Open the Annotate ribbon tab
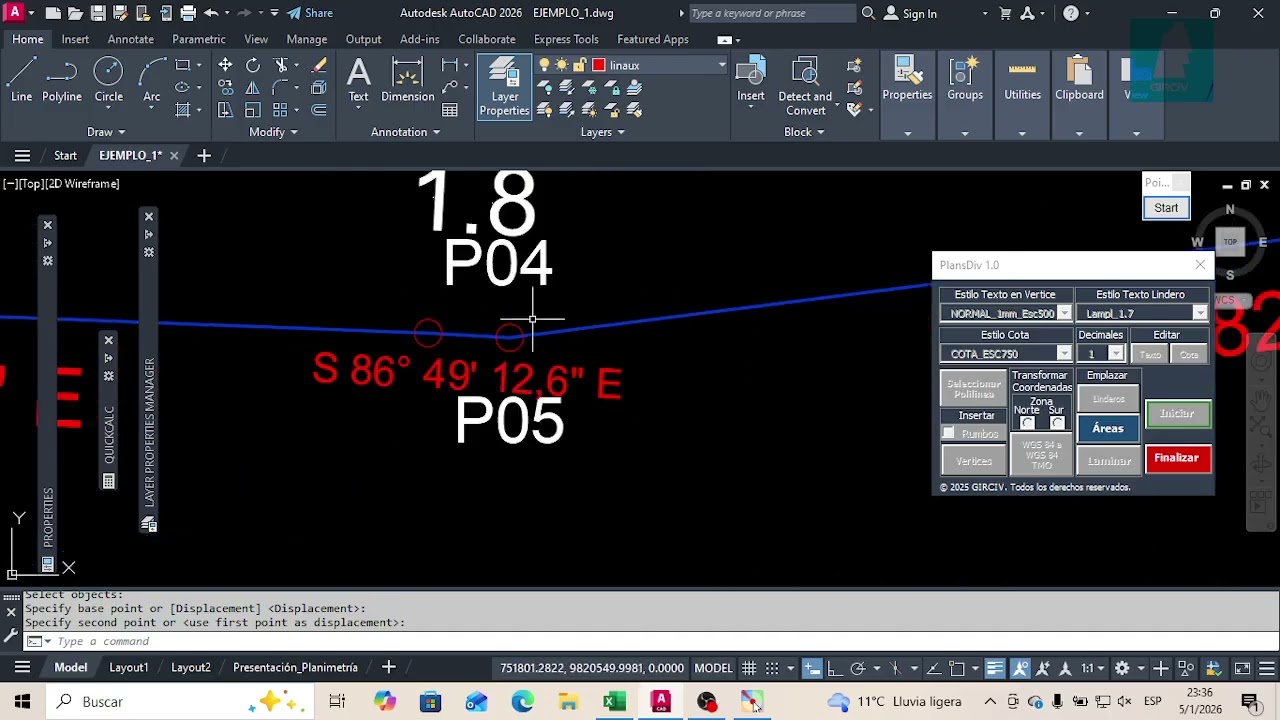 (x=131, y=39)
